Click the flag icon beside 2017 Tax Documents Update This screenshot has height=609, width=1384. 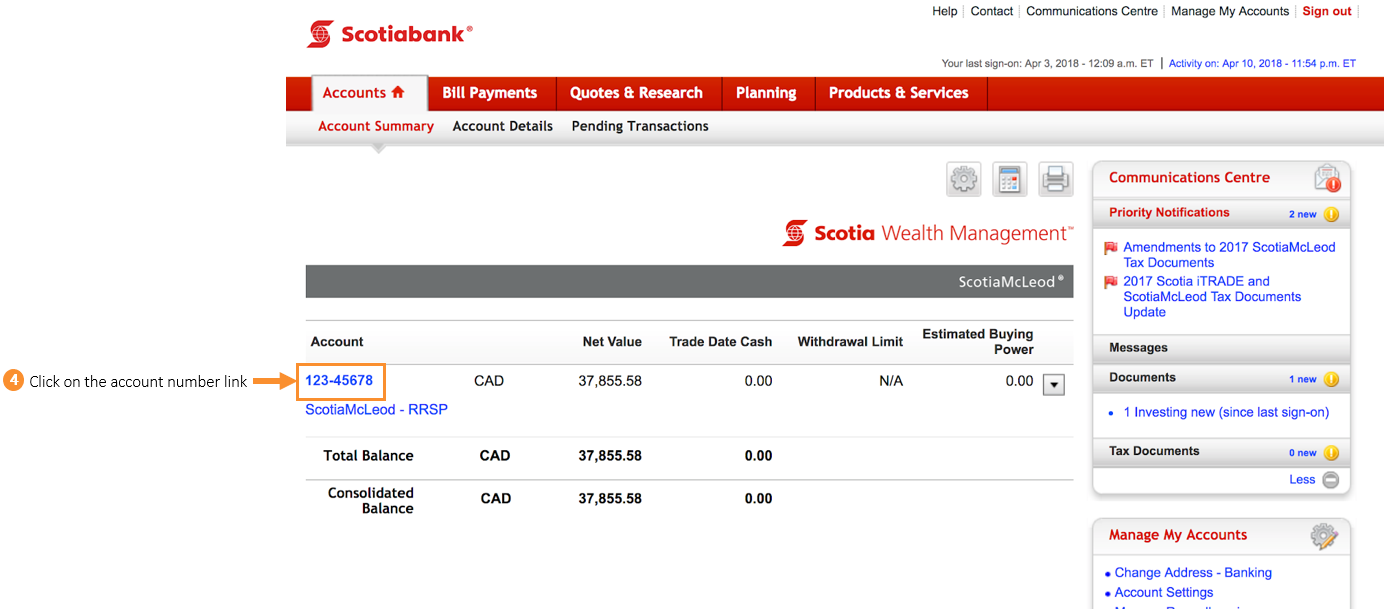1110,281
